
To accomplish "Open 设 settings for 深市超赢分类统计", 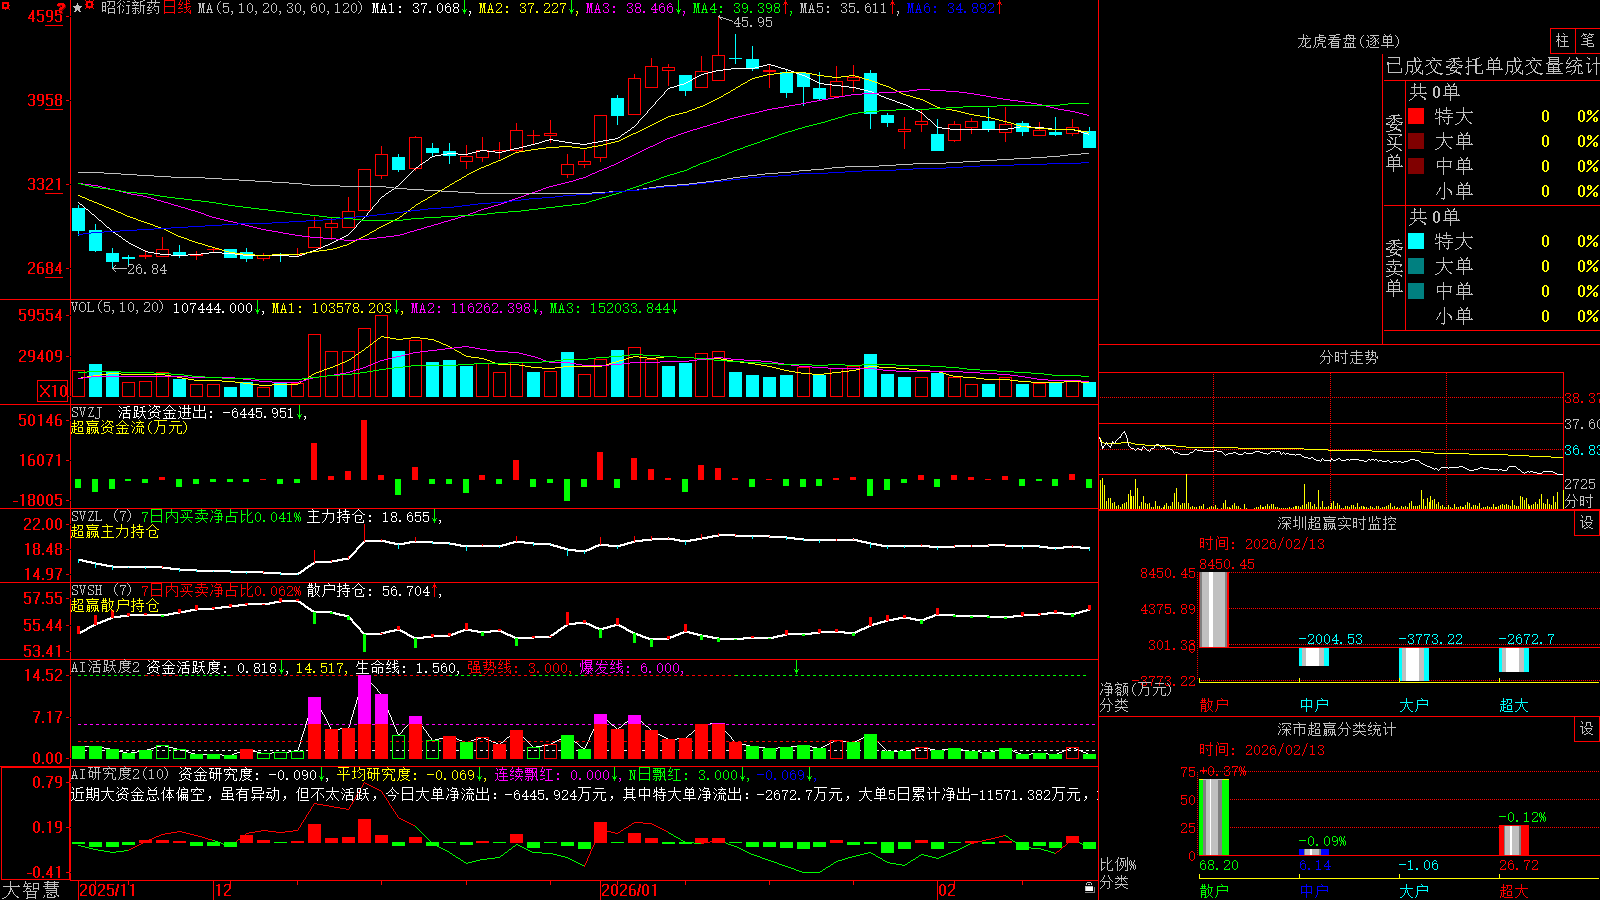I will [1587, 729].
